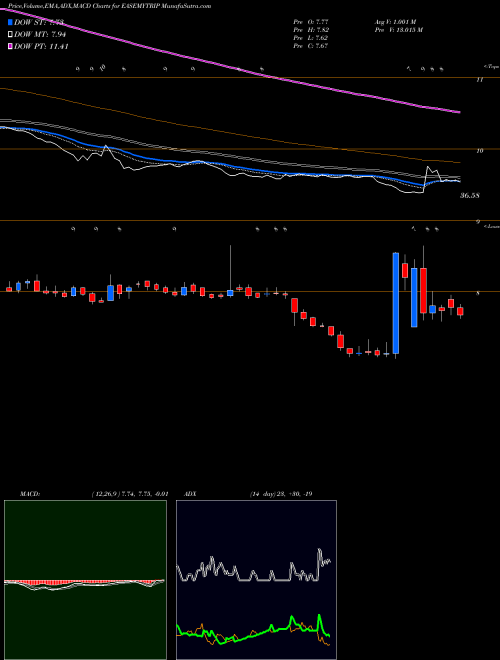The height and width of the screenshot is (660, 500).
Task: Click the 'Avg V: 1.001 M' volume text
Action: [x=395, y=22]
